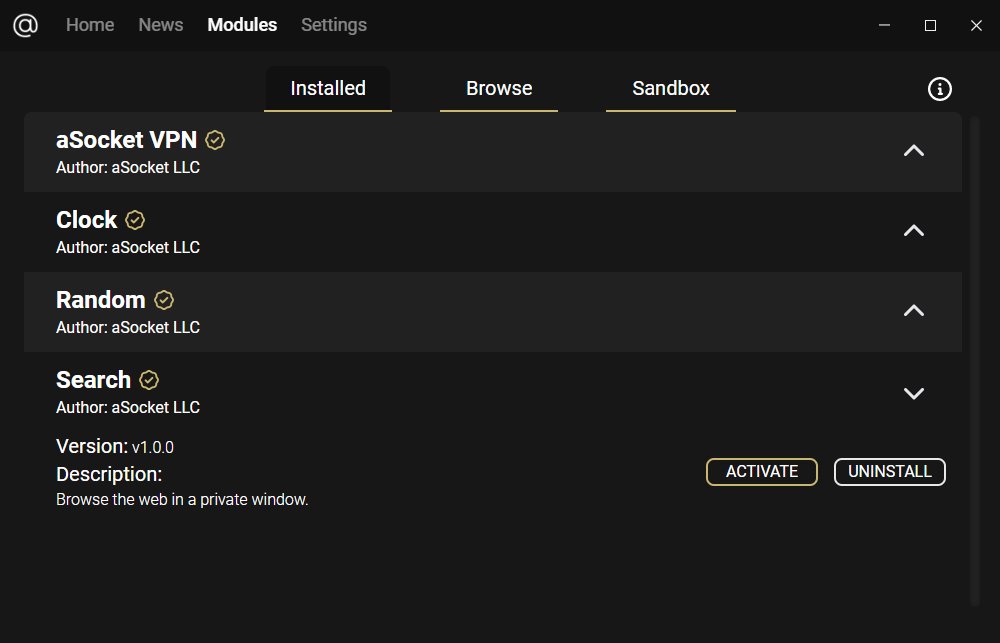
Task: Open the module info icon
Action: coord(940,89)
